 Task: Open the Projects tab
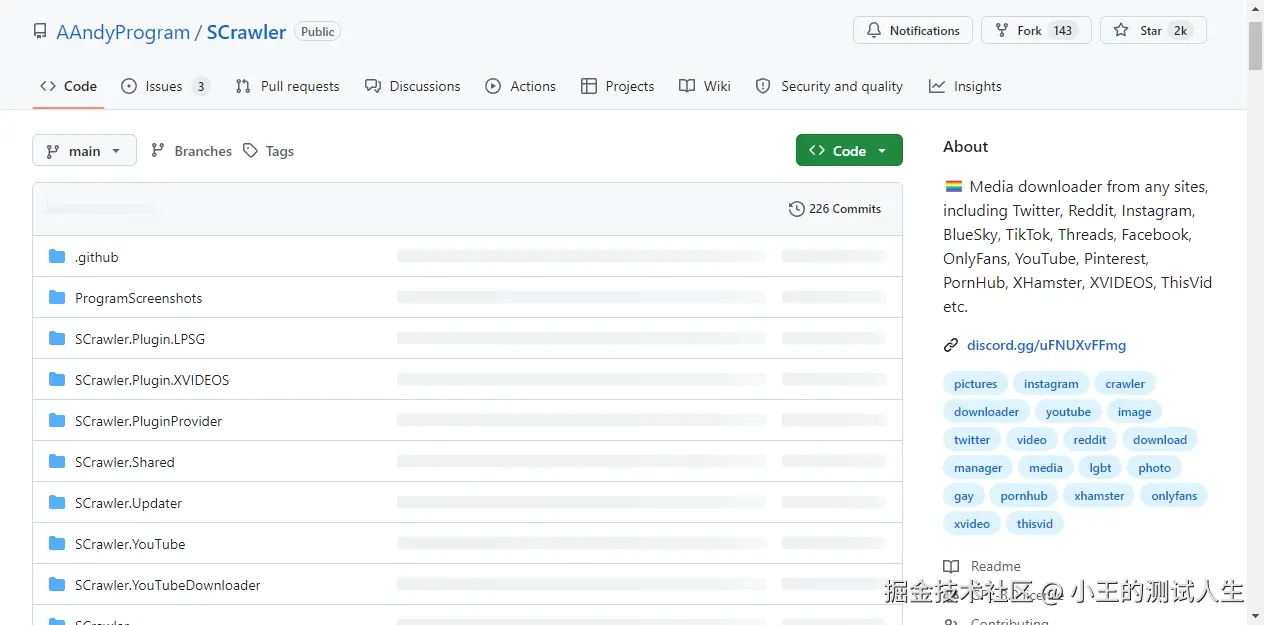pos(617,86)
